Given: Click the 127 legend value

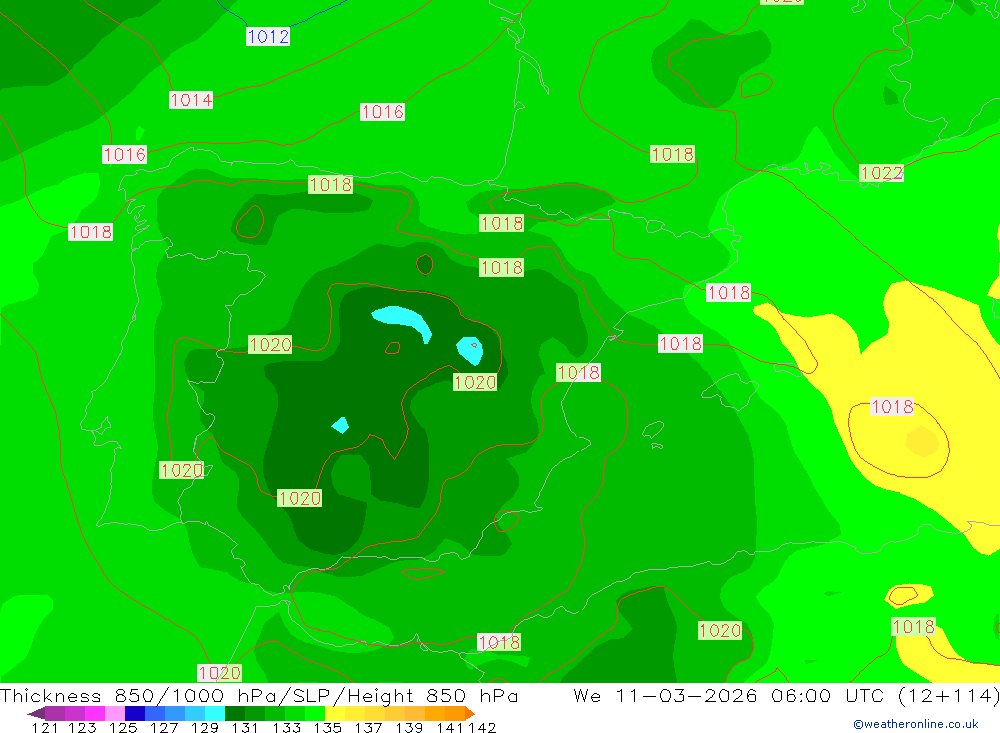Looking at the screenshot, I should tap(164, 727).
